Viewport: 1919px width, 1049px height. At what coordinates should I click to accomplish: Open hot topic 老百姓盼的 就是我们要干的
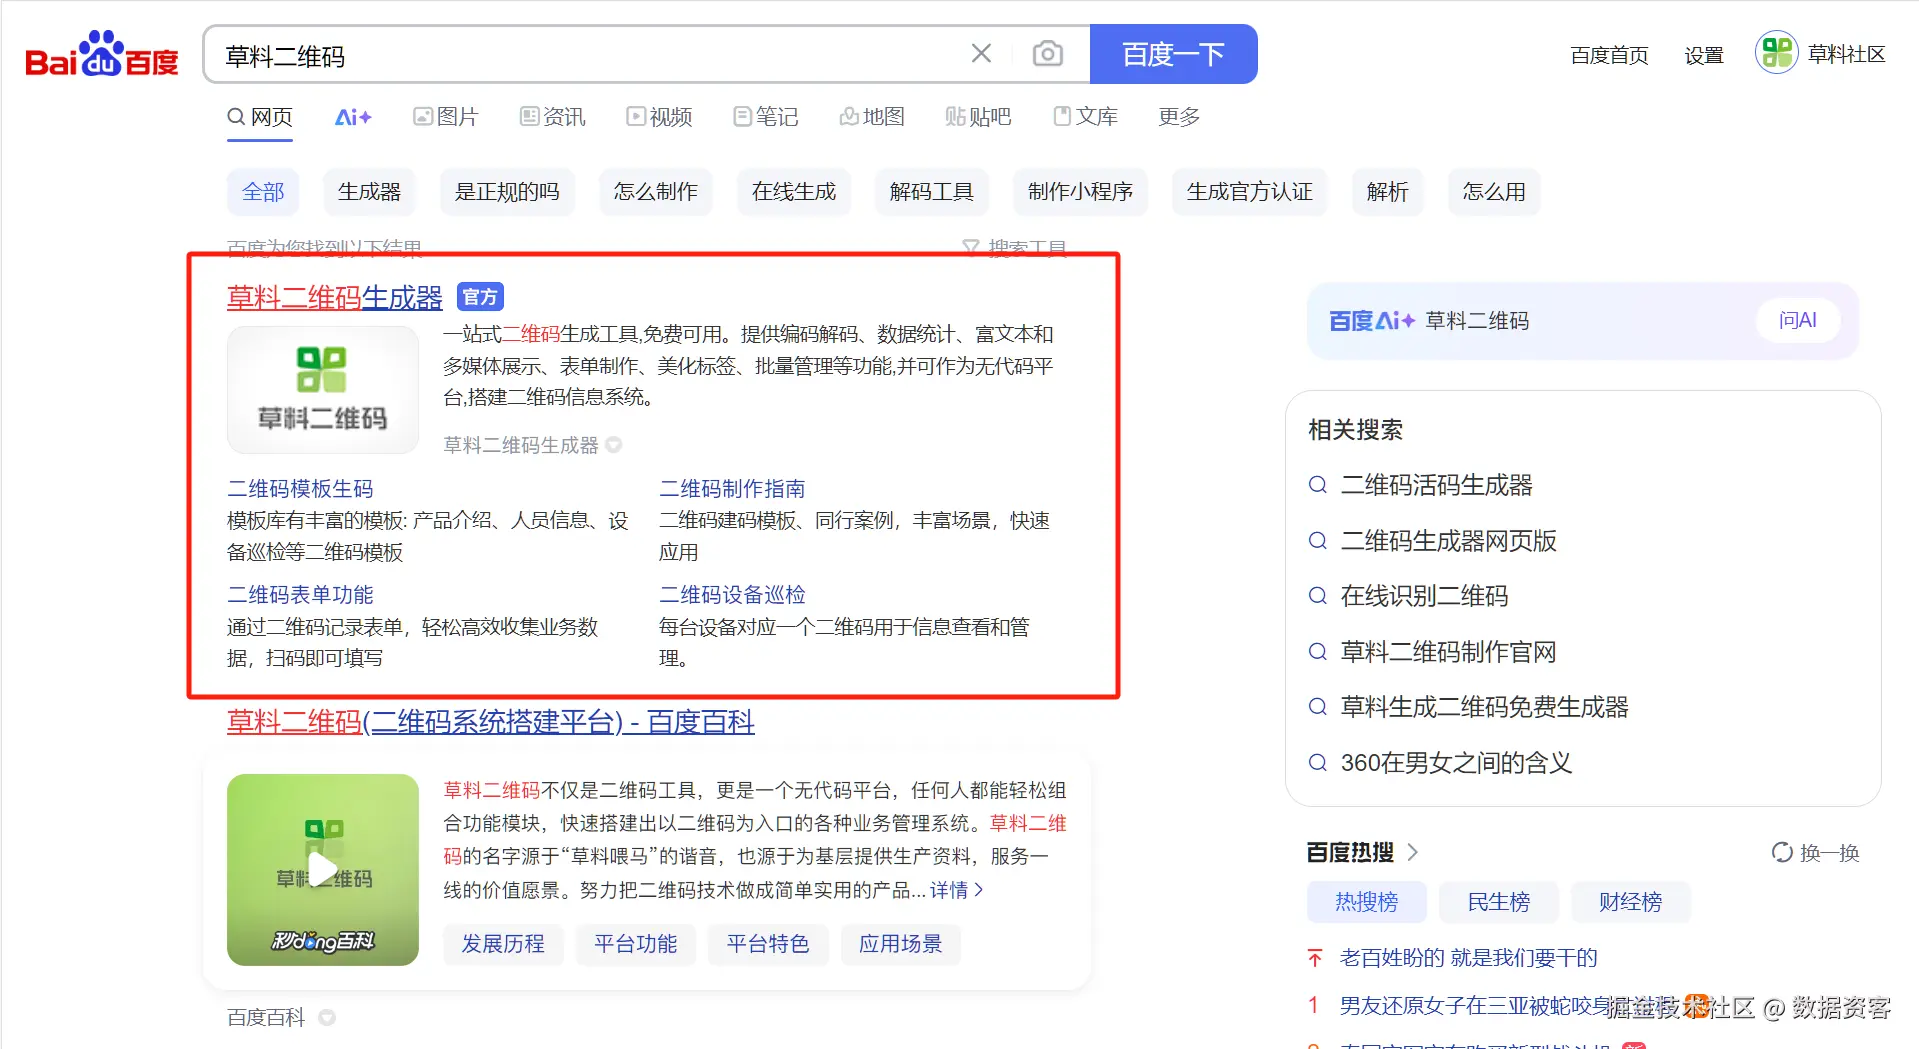coord(1468,958)
